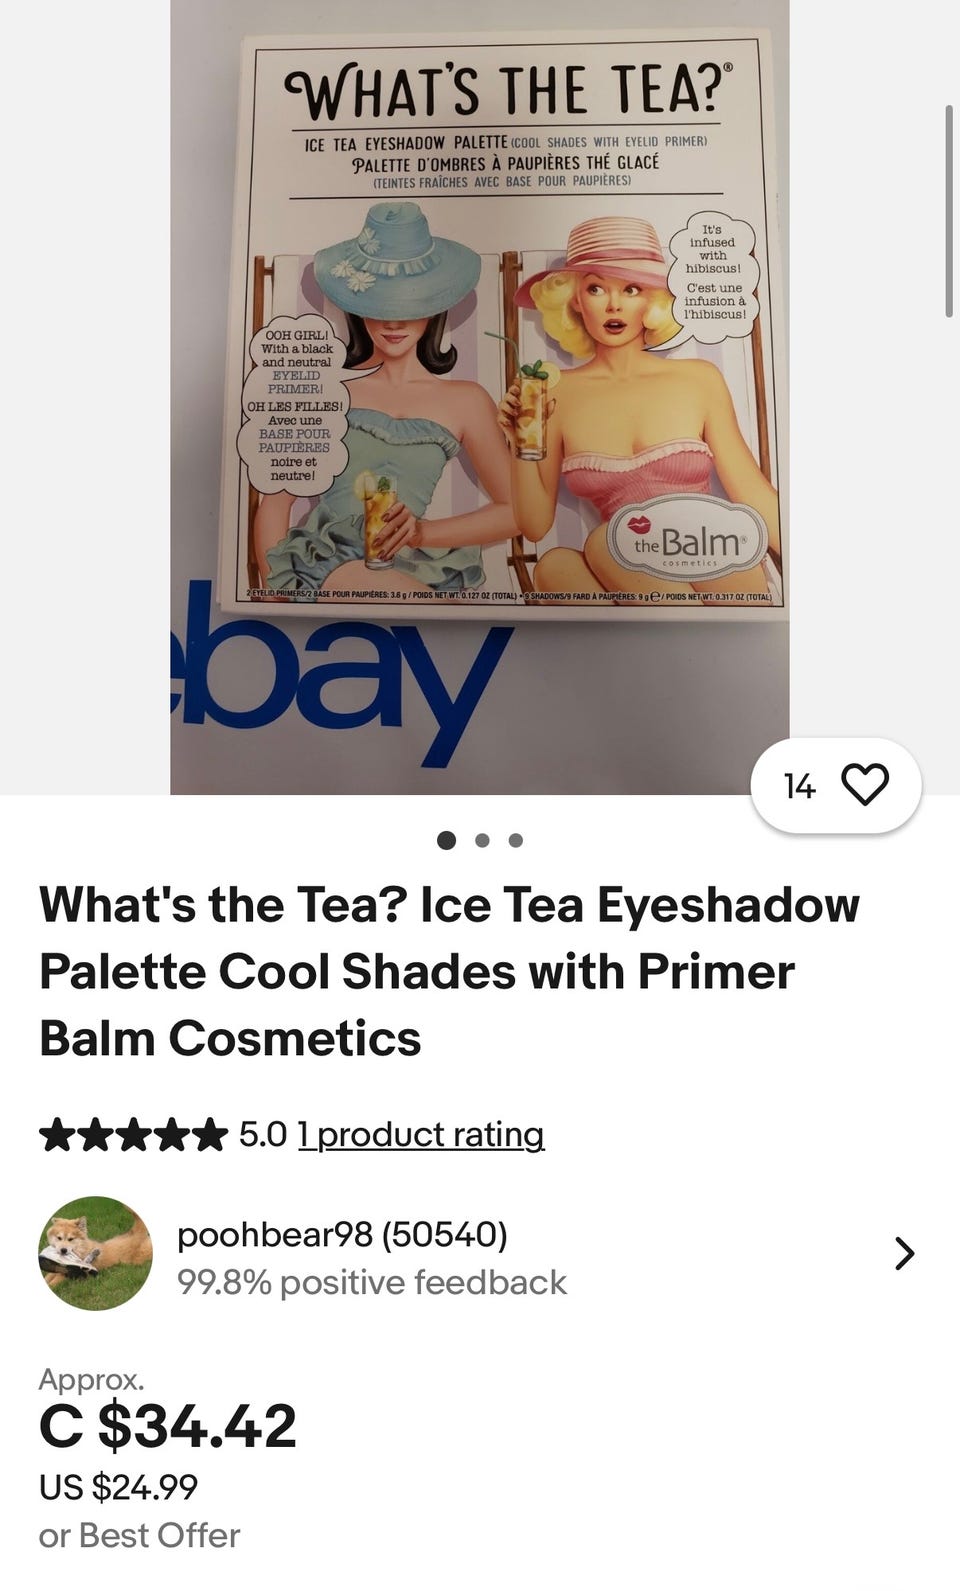Click the C $34.42 approximate price
Viewport: 960px width, 1591px height.
[168, 1426]
